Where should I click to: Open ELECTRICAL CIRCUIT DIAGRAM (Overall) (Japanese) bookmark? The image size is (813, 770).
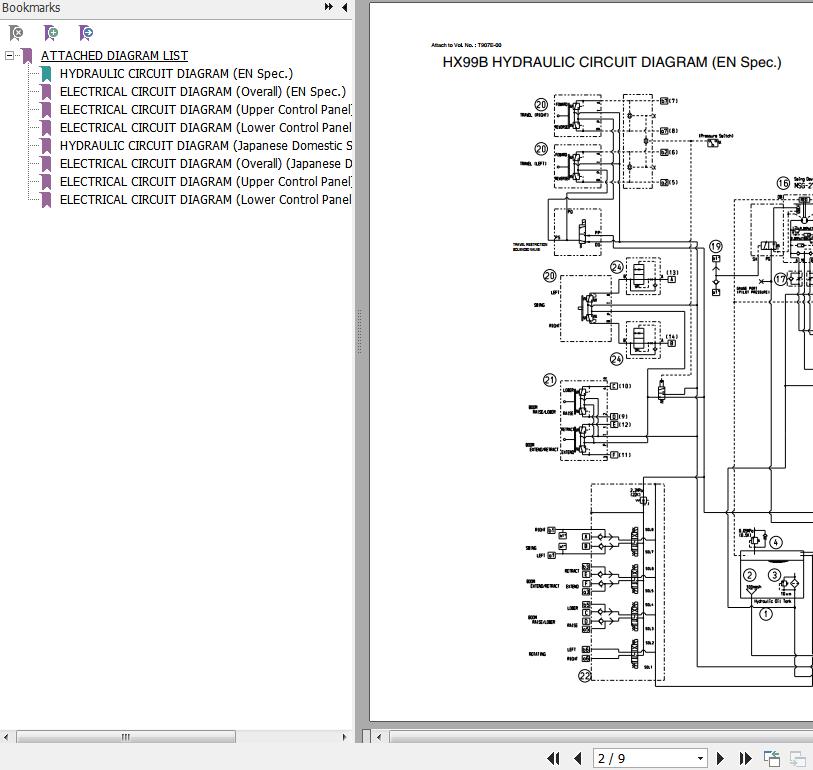click(205, 164)
